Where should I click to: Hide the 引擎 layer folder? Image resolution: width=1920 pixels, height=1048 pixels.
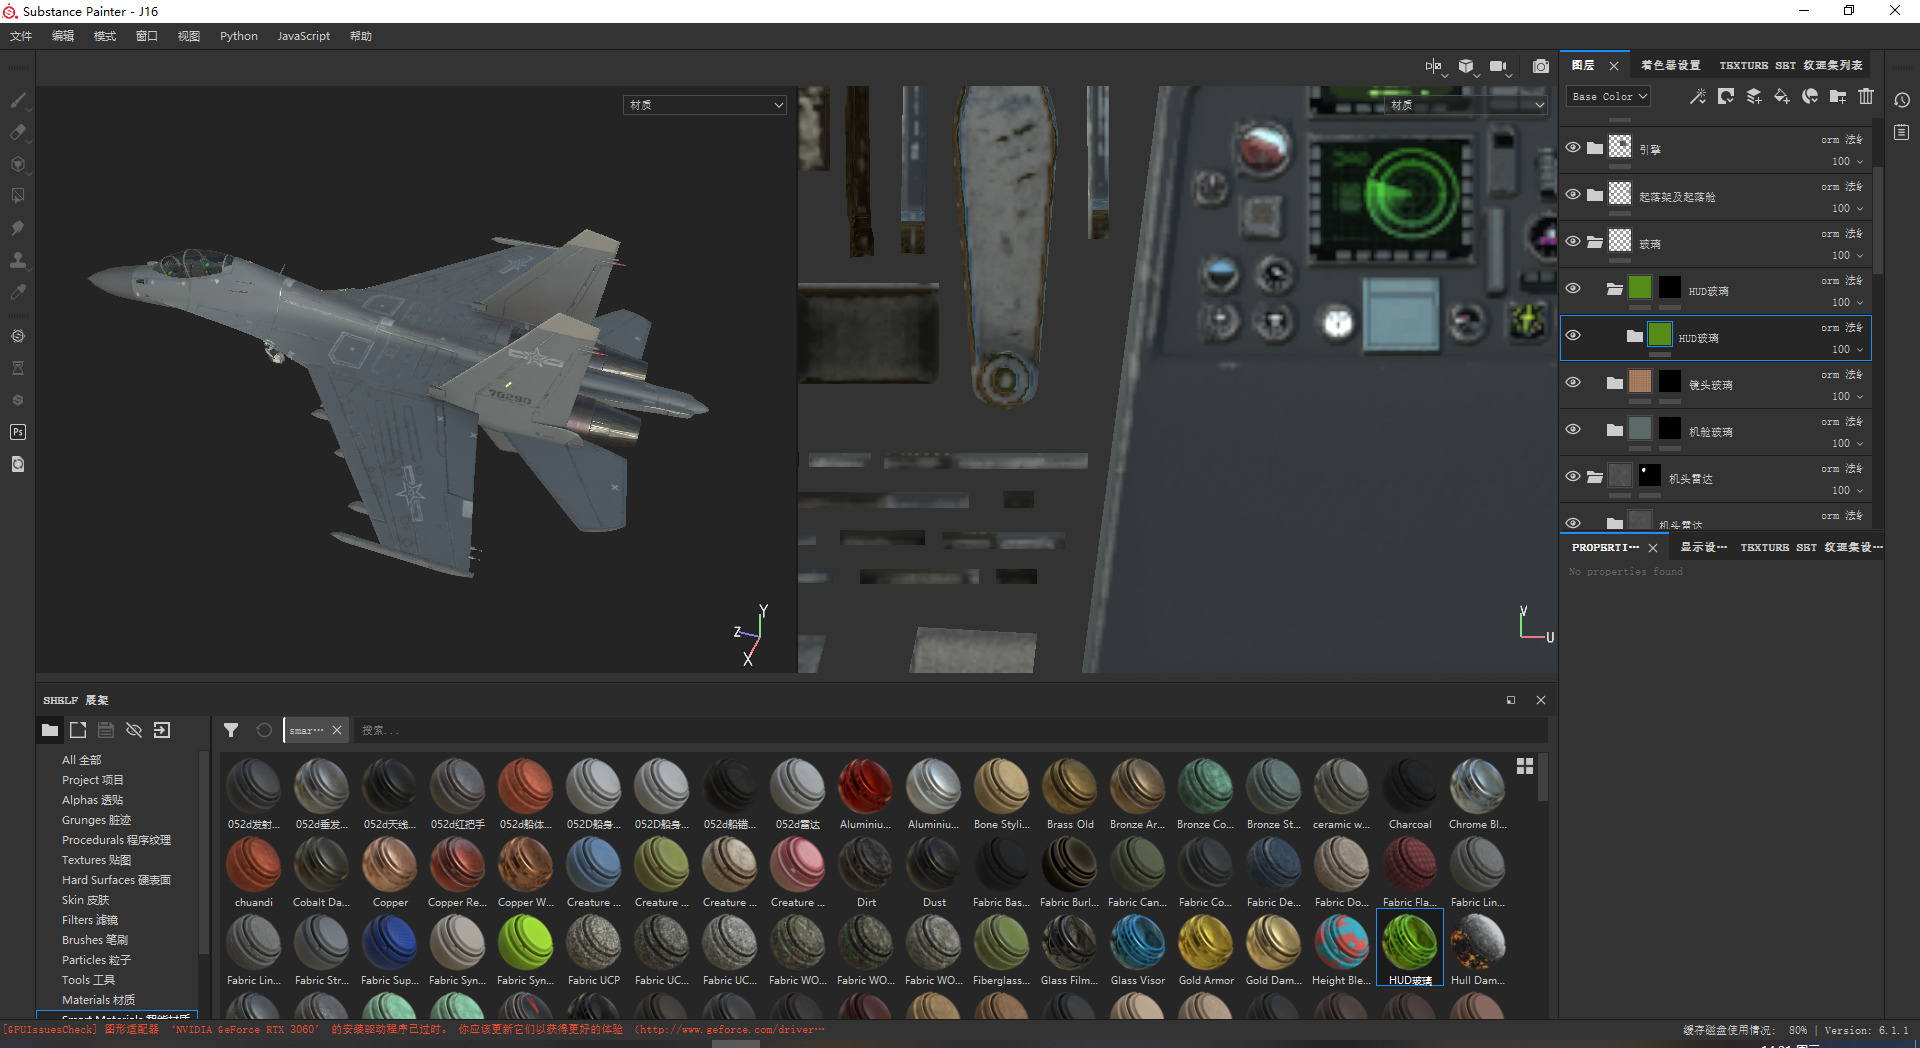[x=1573, y=147]
